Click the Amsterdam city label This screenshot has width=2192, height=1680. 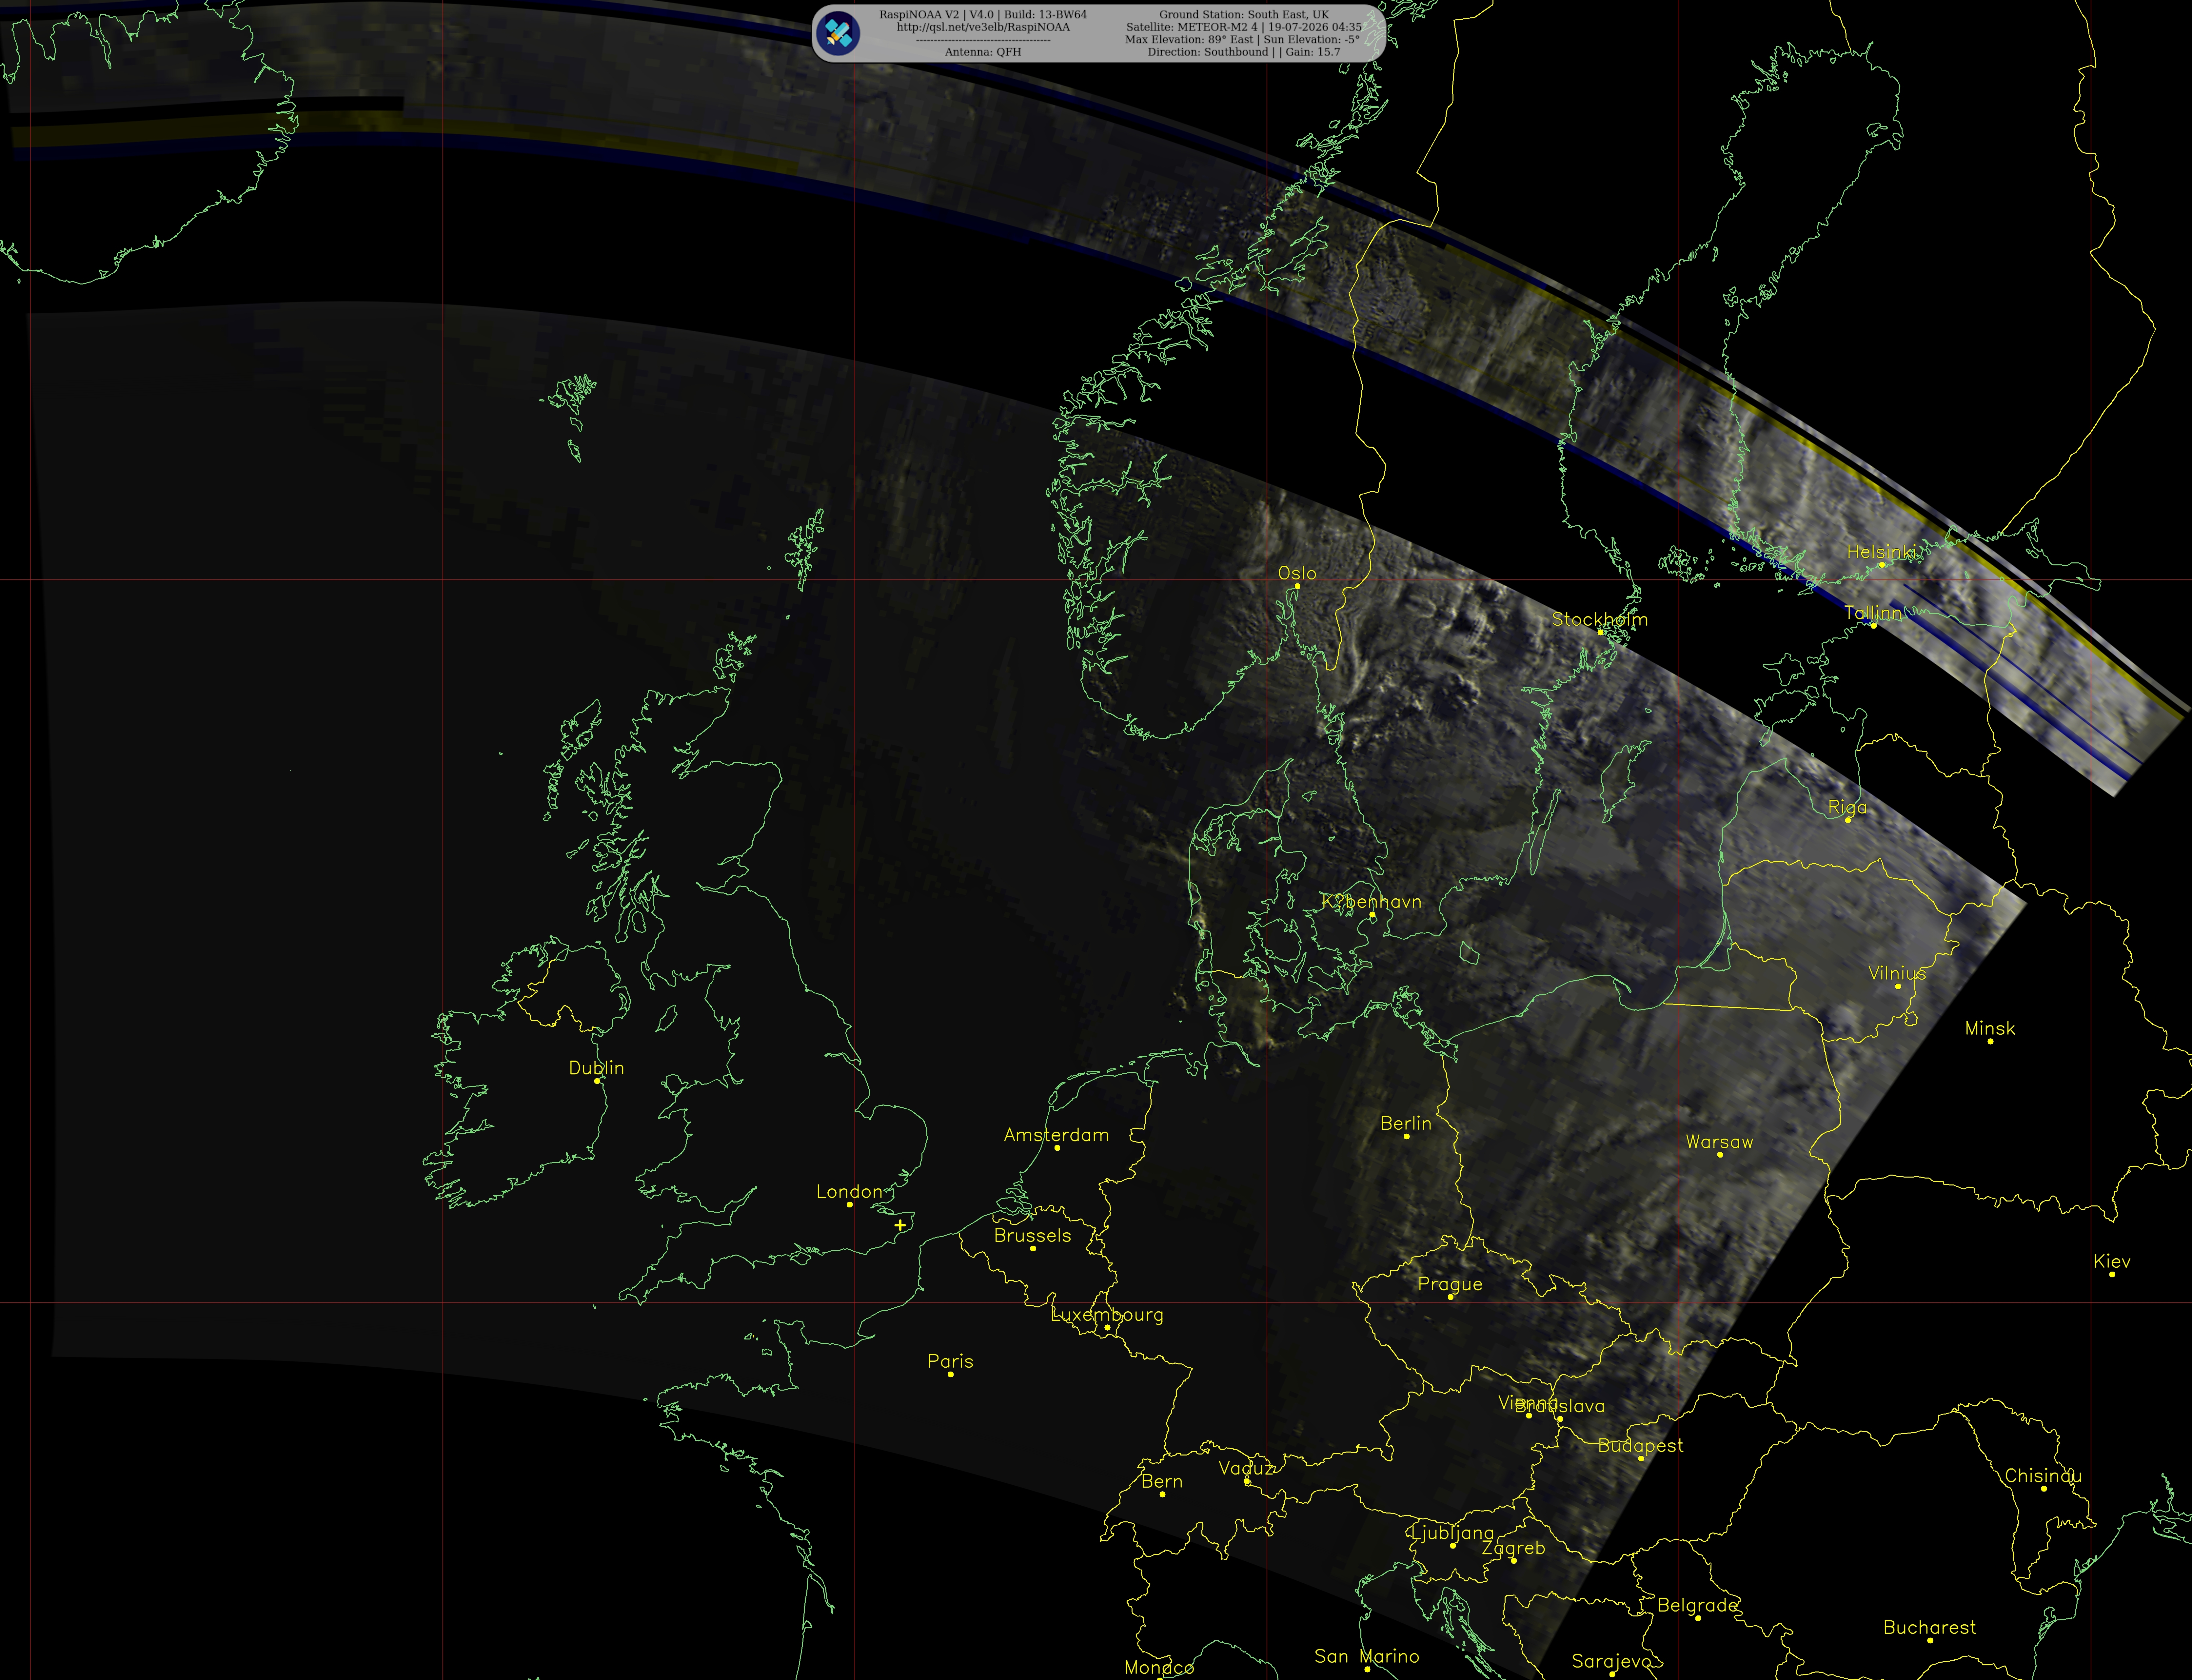[x=1056, y=1135]
